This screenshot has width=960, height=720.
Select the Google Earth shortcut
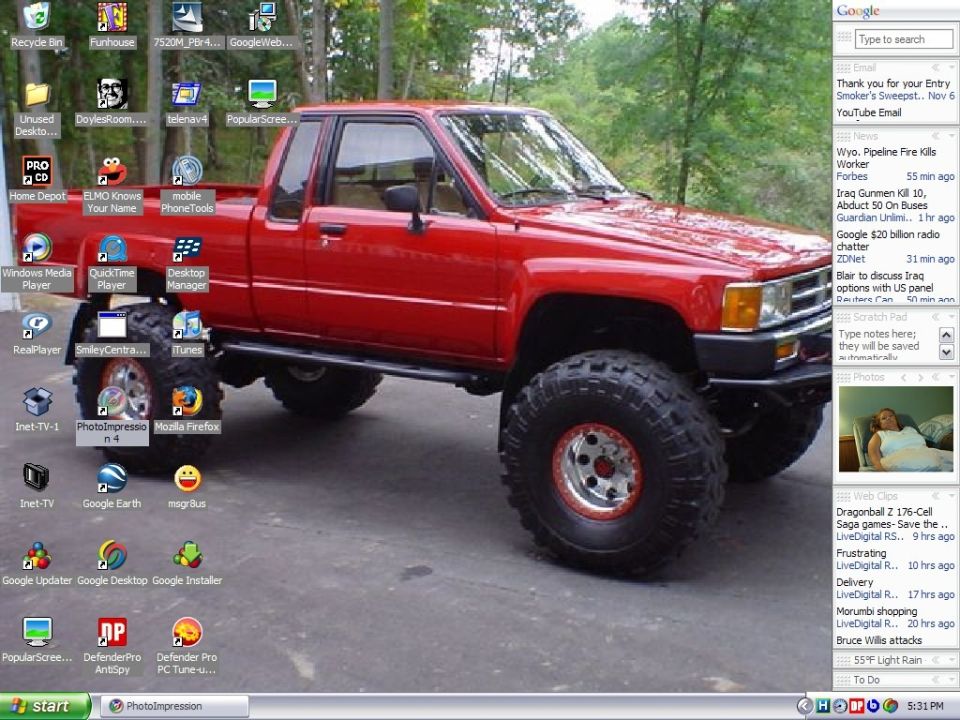click(112, 487)
